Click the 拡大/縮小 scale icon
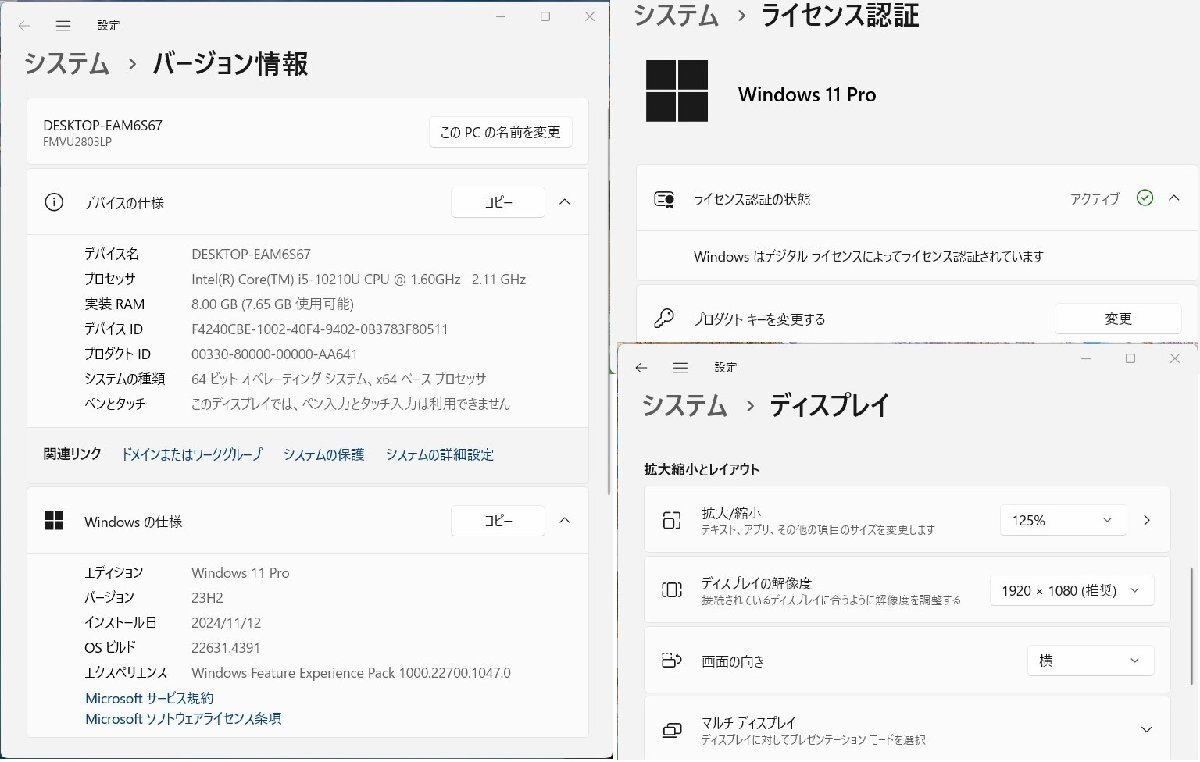 tap(671, 520)
